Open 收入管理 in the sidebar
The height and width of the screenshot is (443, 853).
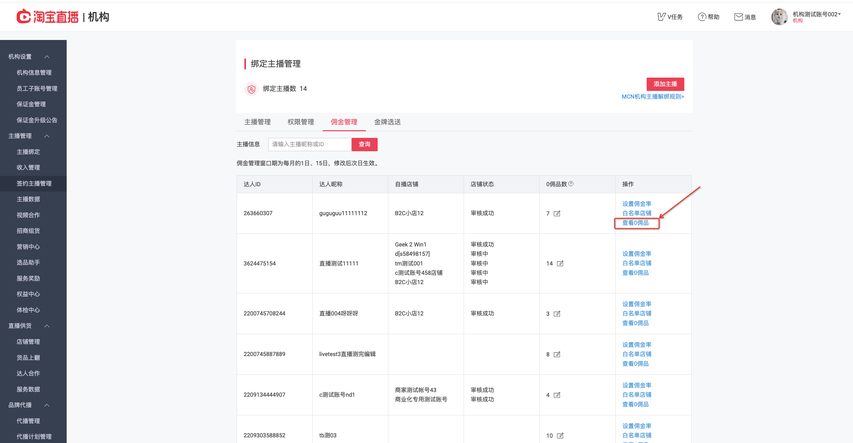click(28, 168)
